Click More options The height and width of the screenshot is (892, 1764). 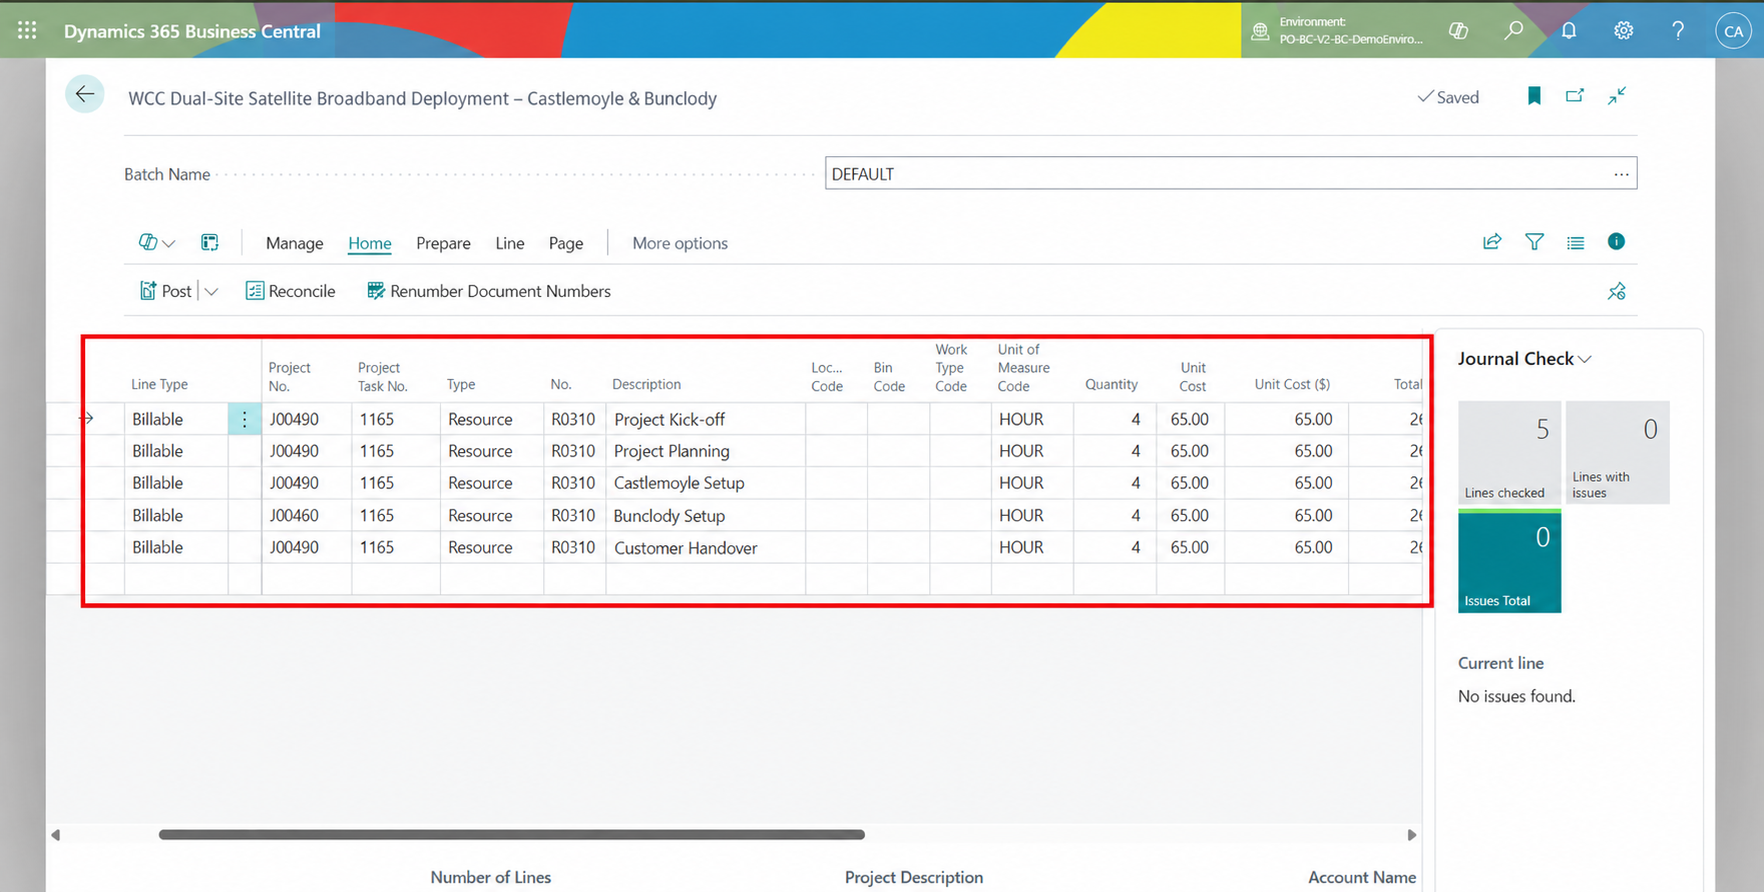[680, 243]
